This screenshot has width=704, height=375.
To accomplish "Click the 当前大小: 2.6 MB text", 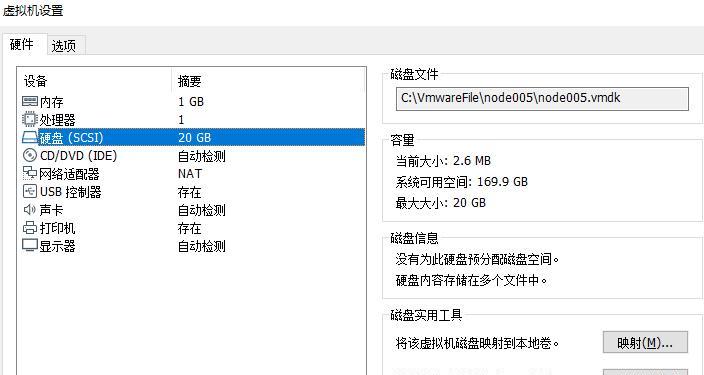I will coord(443,161).
